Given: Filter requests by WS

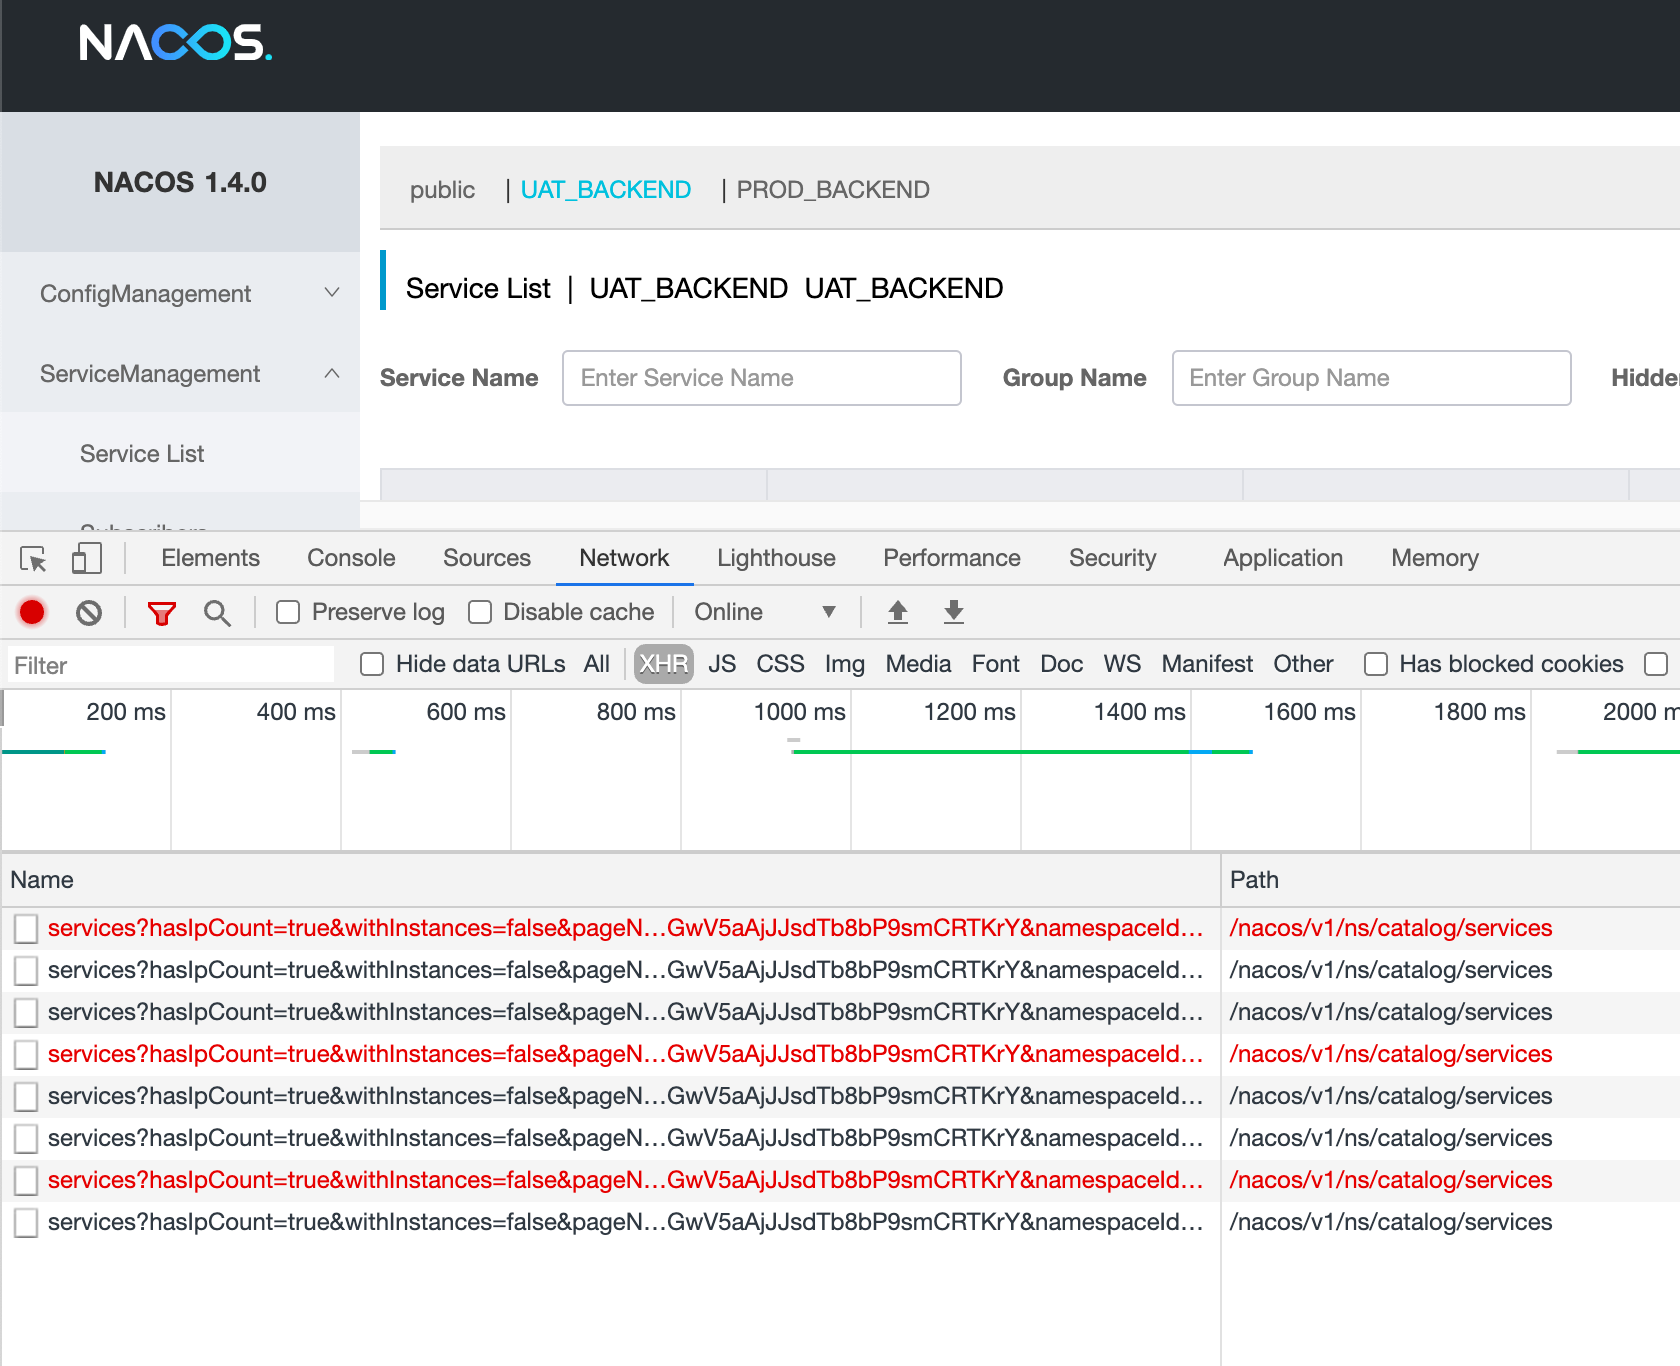Looking at the screenshot, I should pos(1122,664).
